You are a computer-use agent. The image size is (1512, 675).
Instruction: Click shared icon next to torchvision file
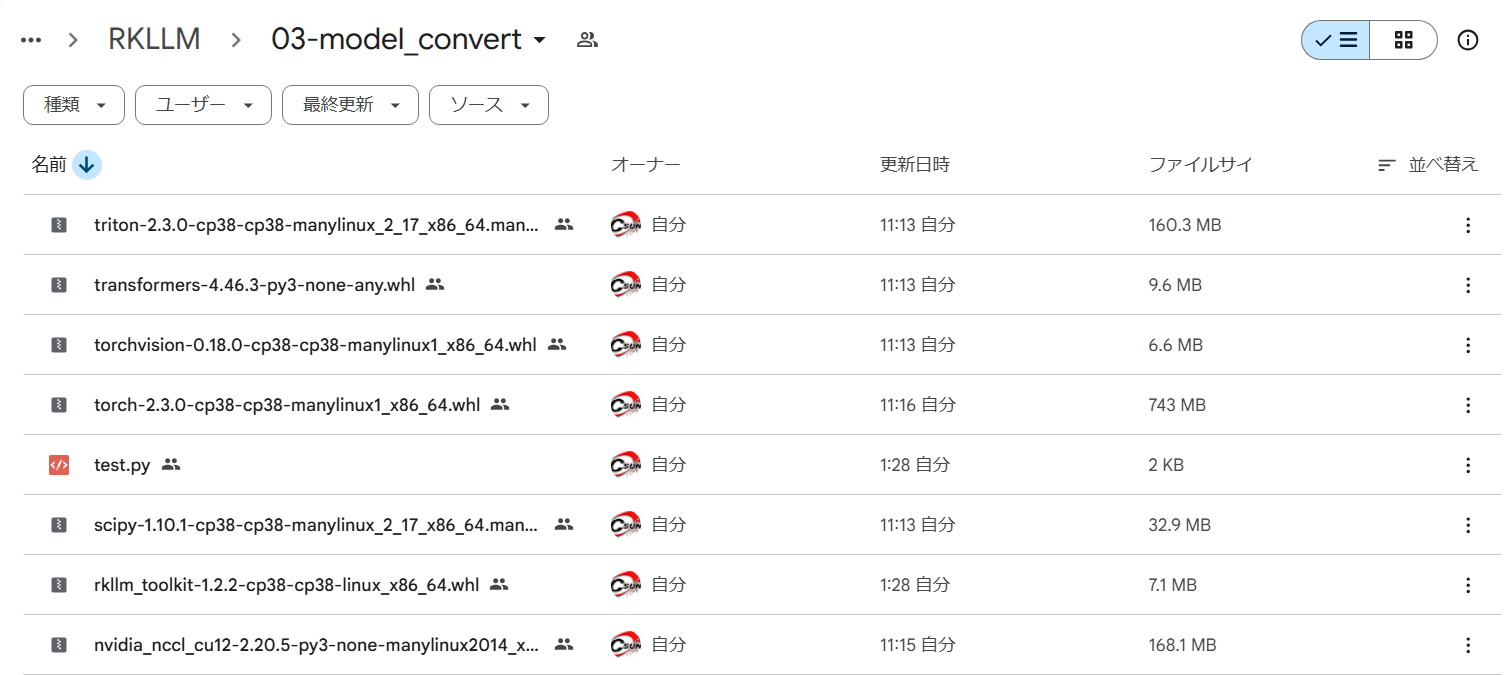tap(557, 345)
